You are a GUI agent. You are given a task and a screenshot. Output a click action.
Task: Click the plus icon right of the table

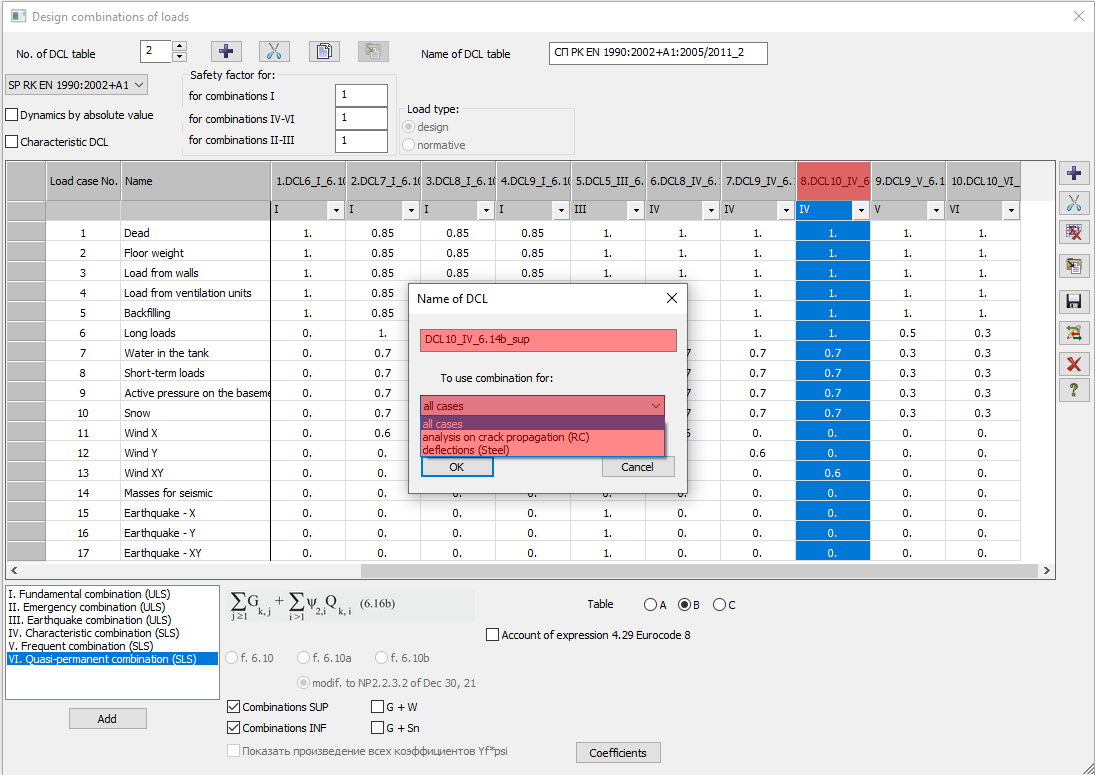1074,173
